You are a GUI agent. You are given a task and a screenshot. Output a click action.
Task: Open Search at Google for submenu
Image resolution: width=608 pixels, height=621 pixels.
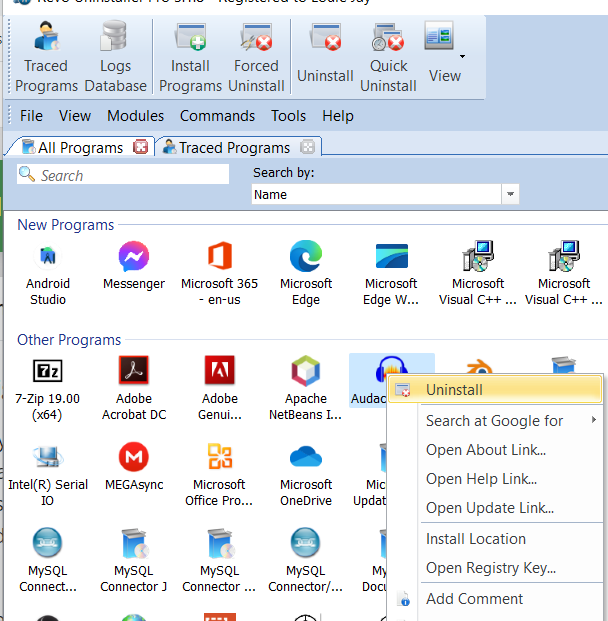tap(495, 421)
